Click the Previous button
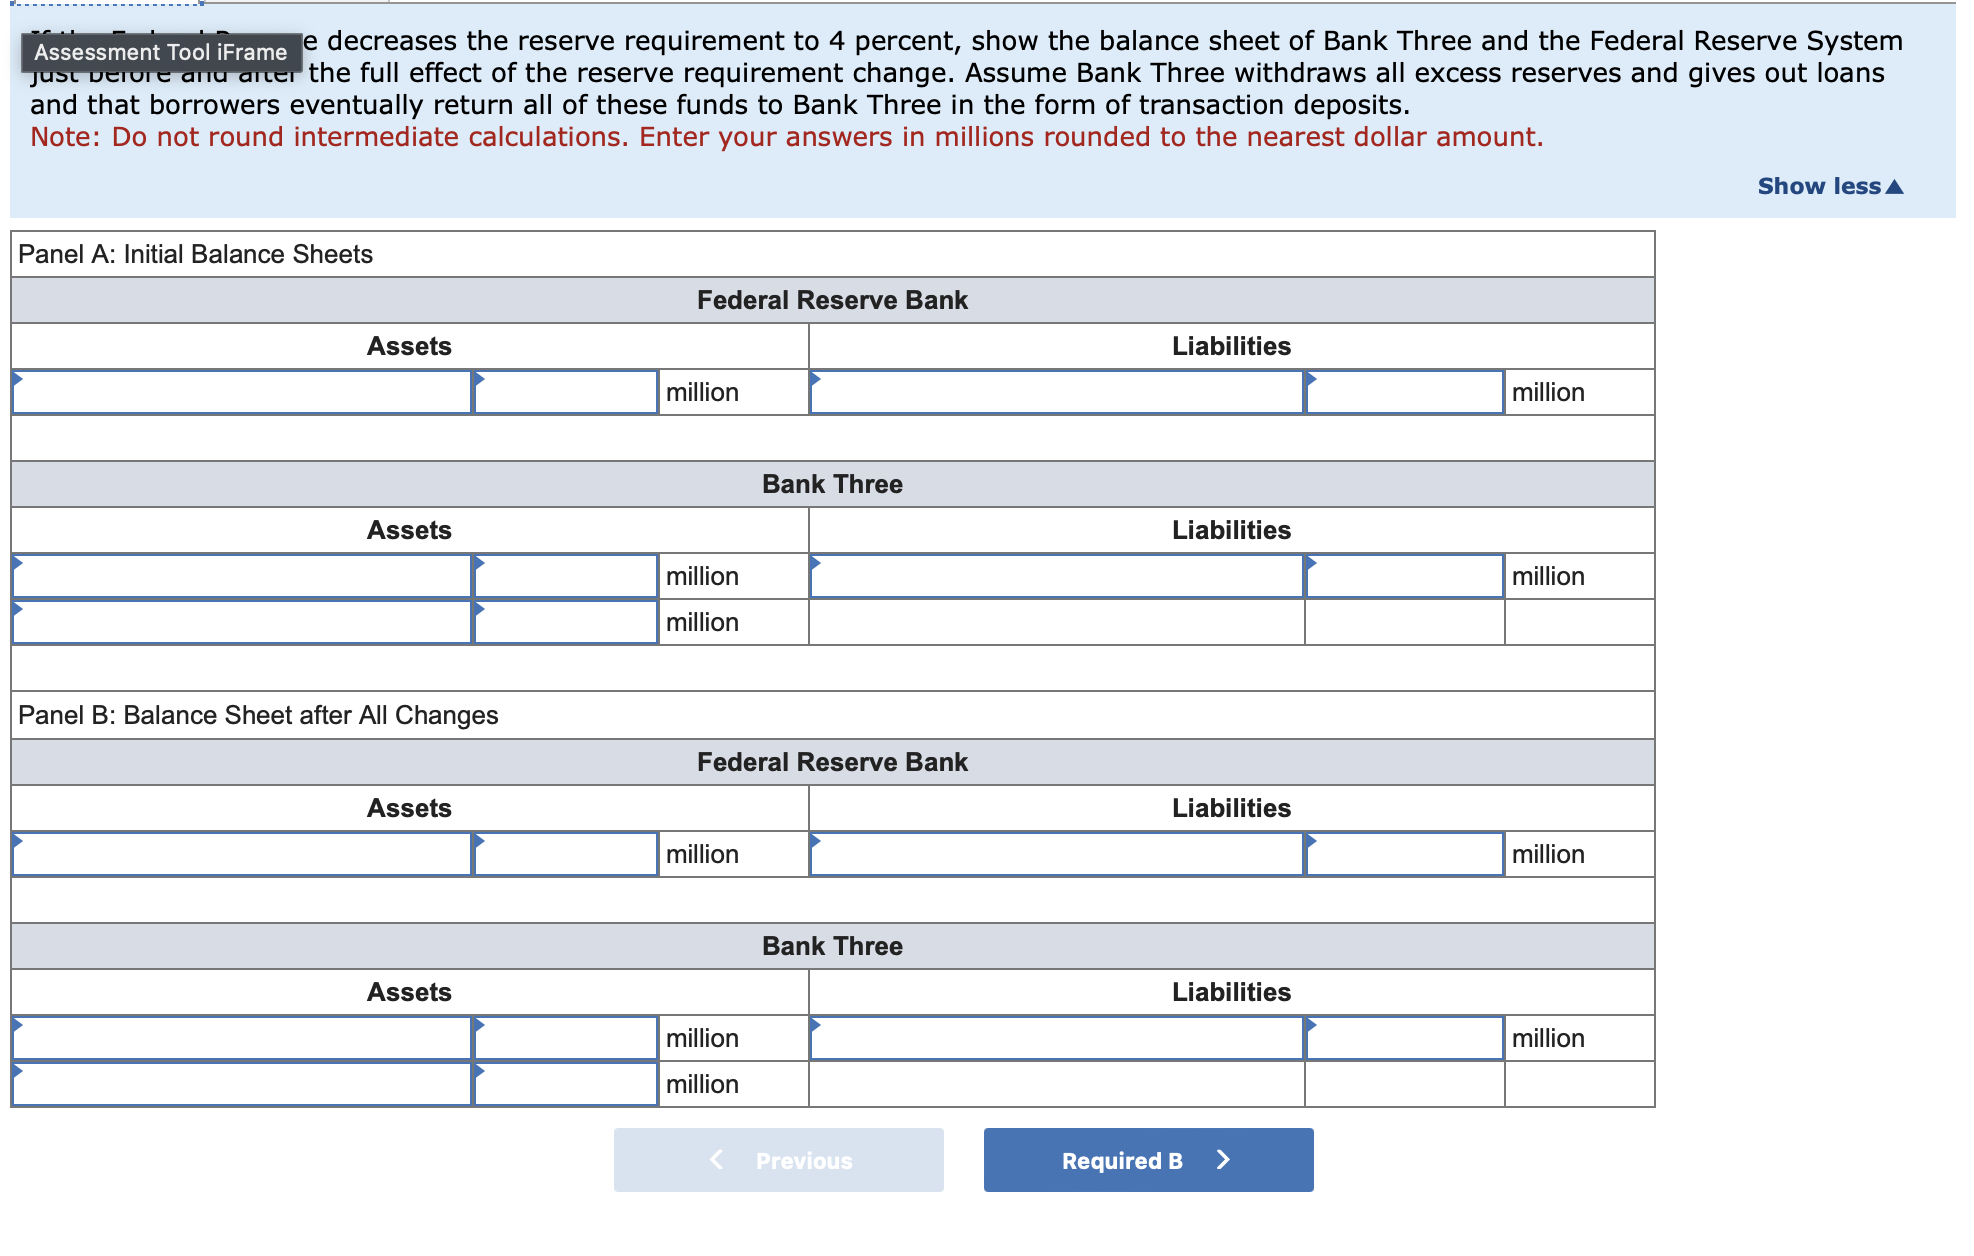The height and width of the screenshot is (1256, 1974). (x=778, y=1160)
